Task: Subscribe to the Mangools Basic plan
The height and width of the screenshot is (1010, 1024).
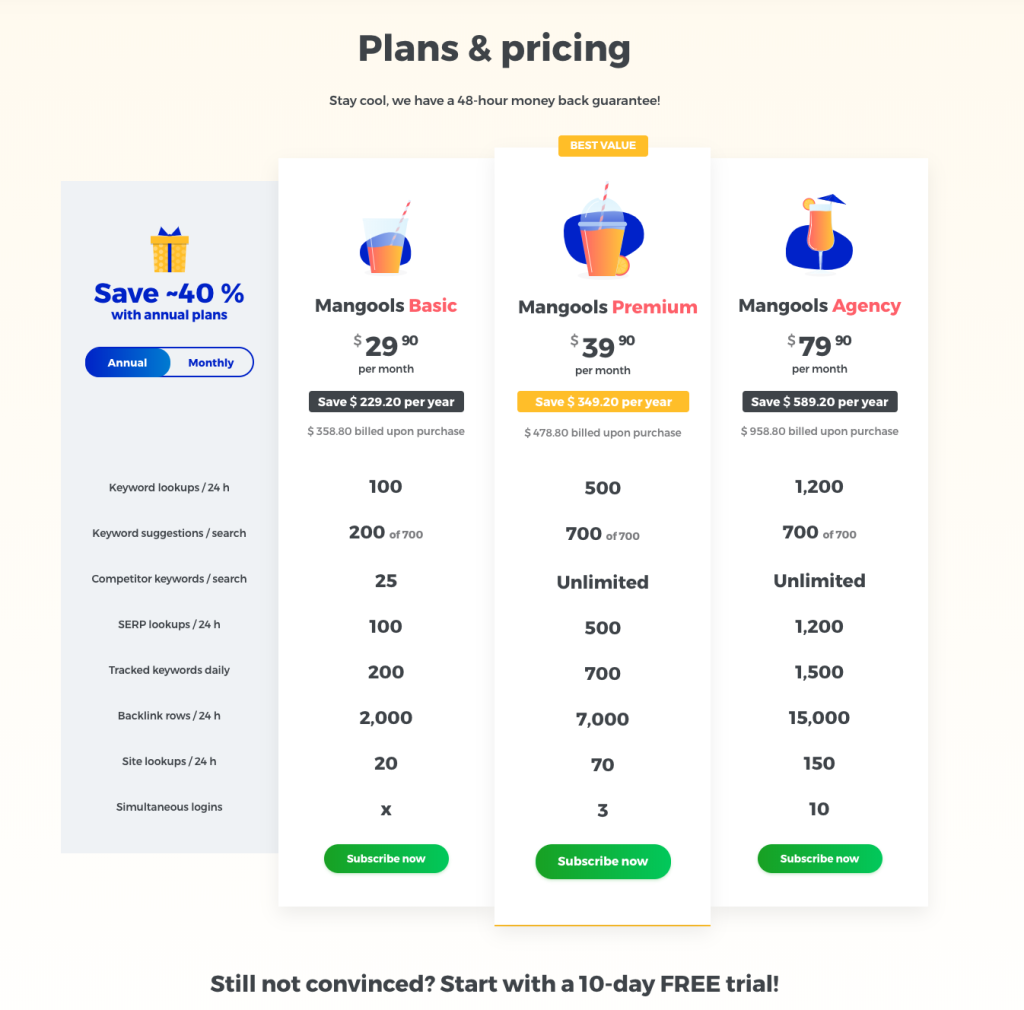Action: click(x=386, y=859)
